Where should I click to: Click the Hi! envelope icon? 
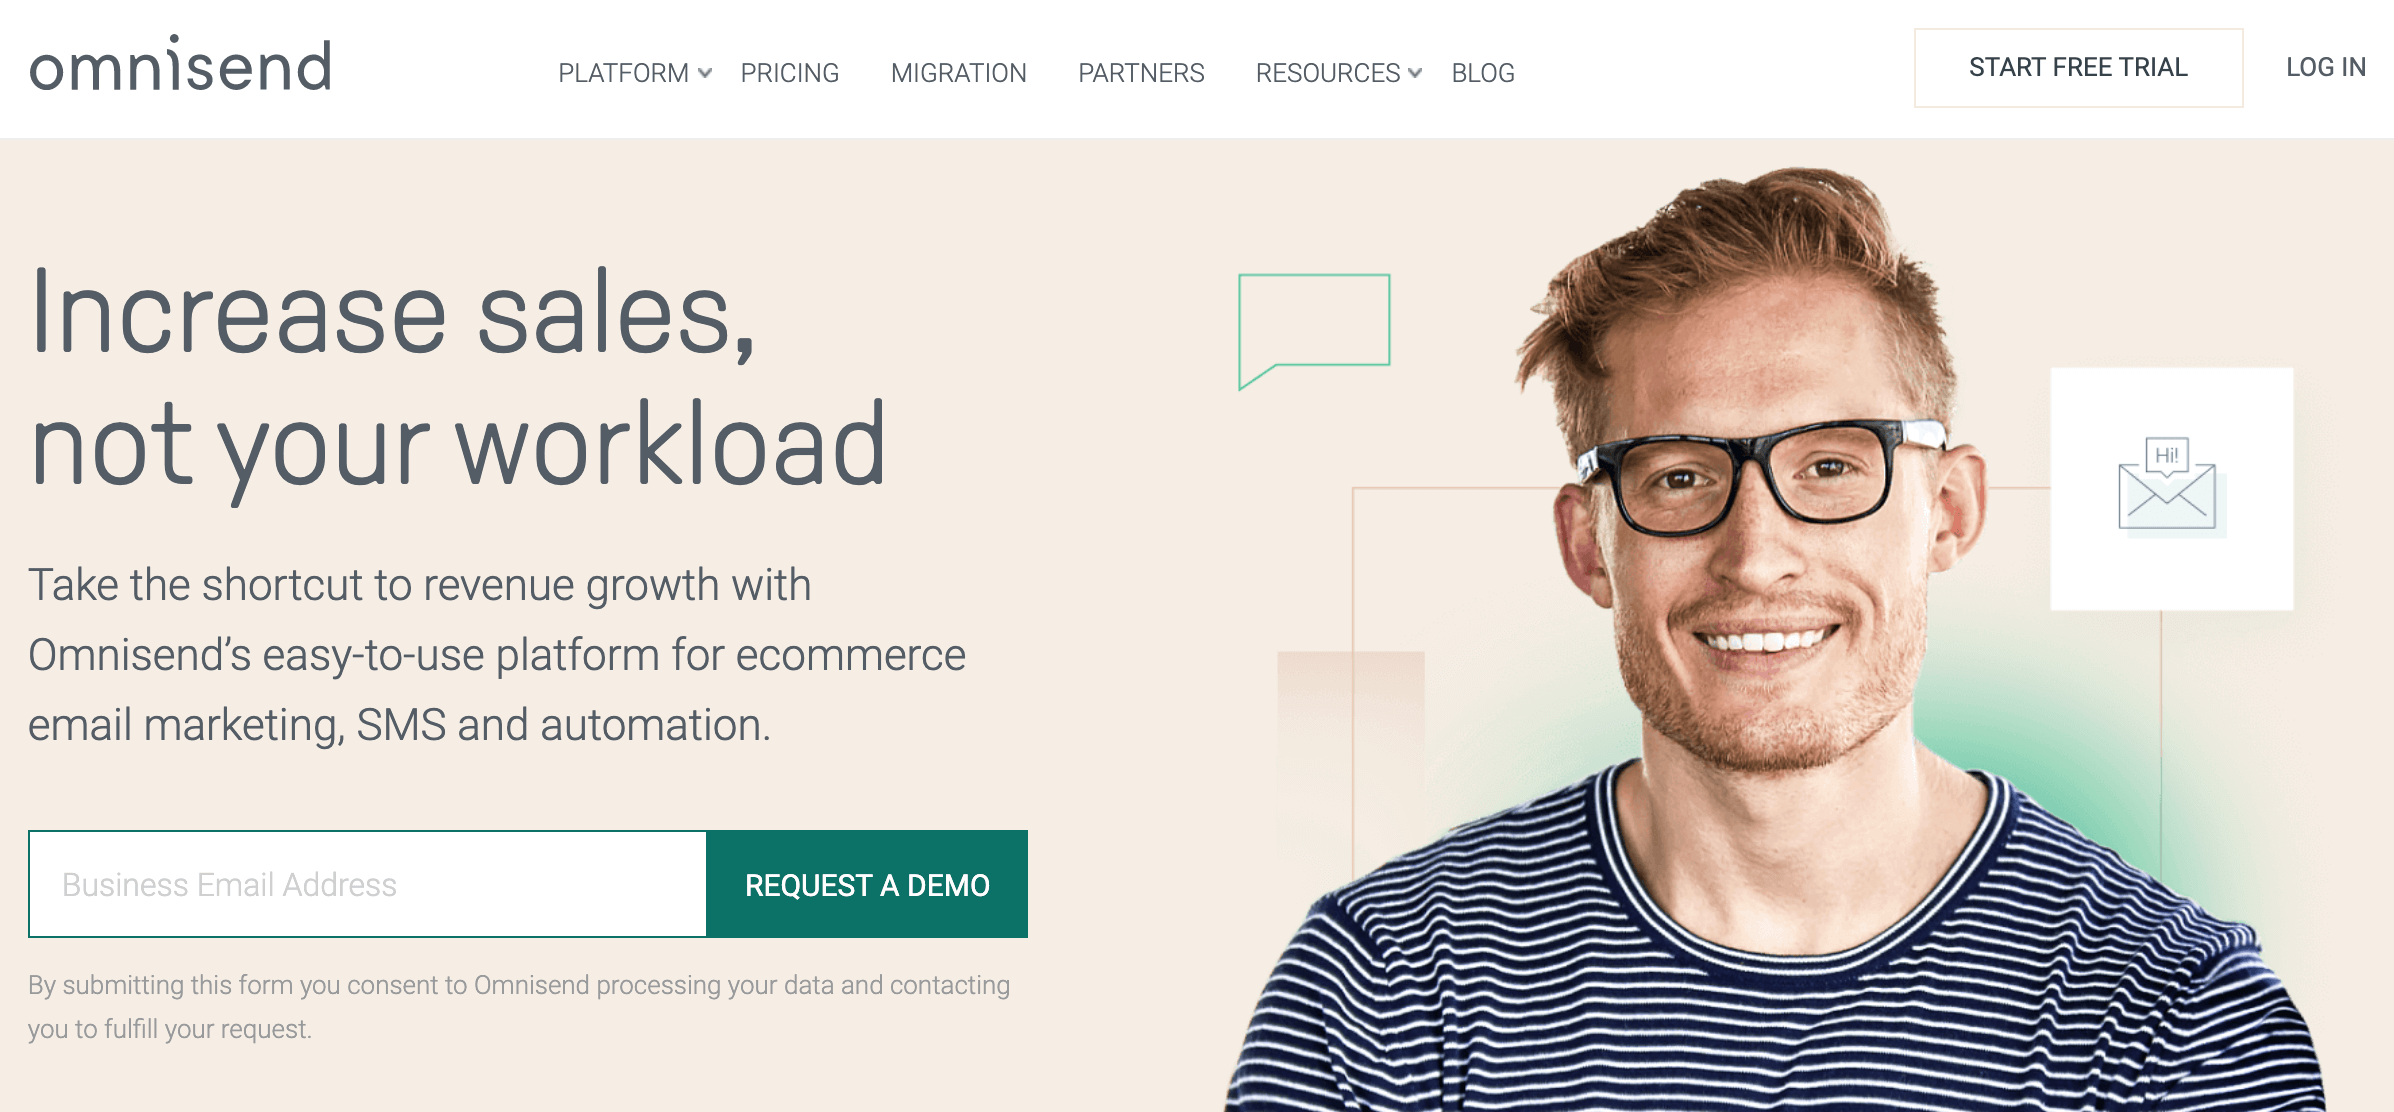click(2167, 484)
